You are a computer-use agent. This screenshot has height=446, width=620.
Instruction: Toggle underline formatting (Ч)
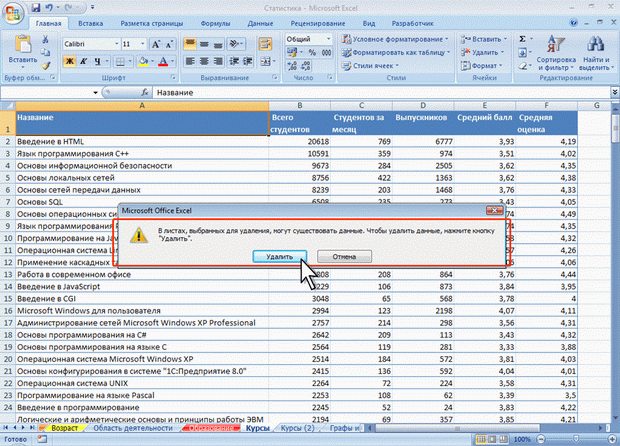[98, 61]
